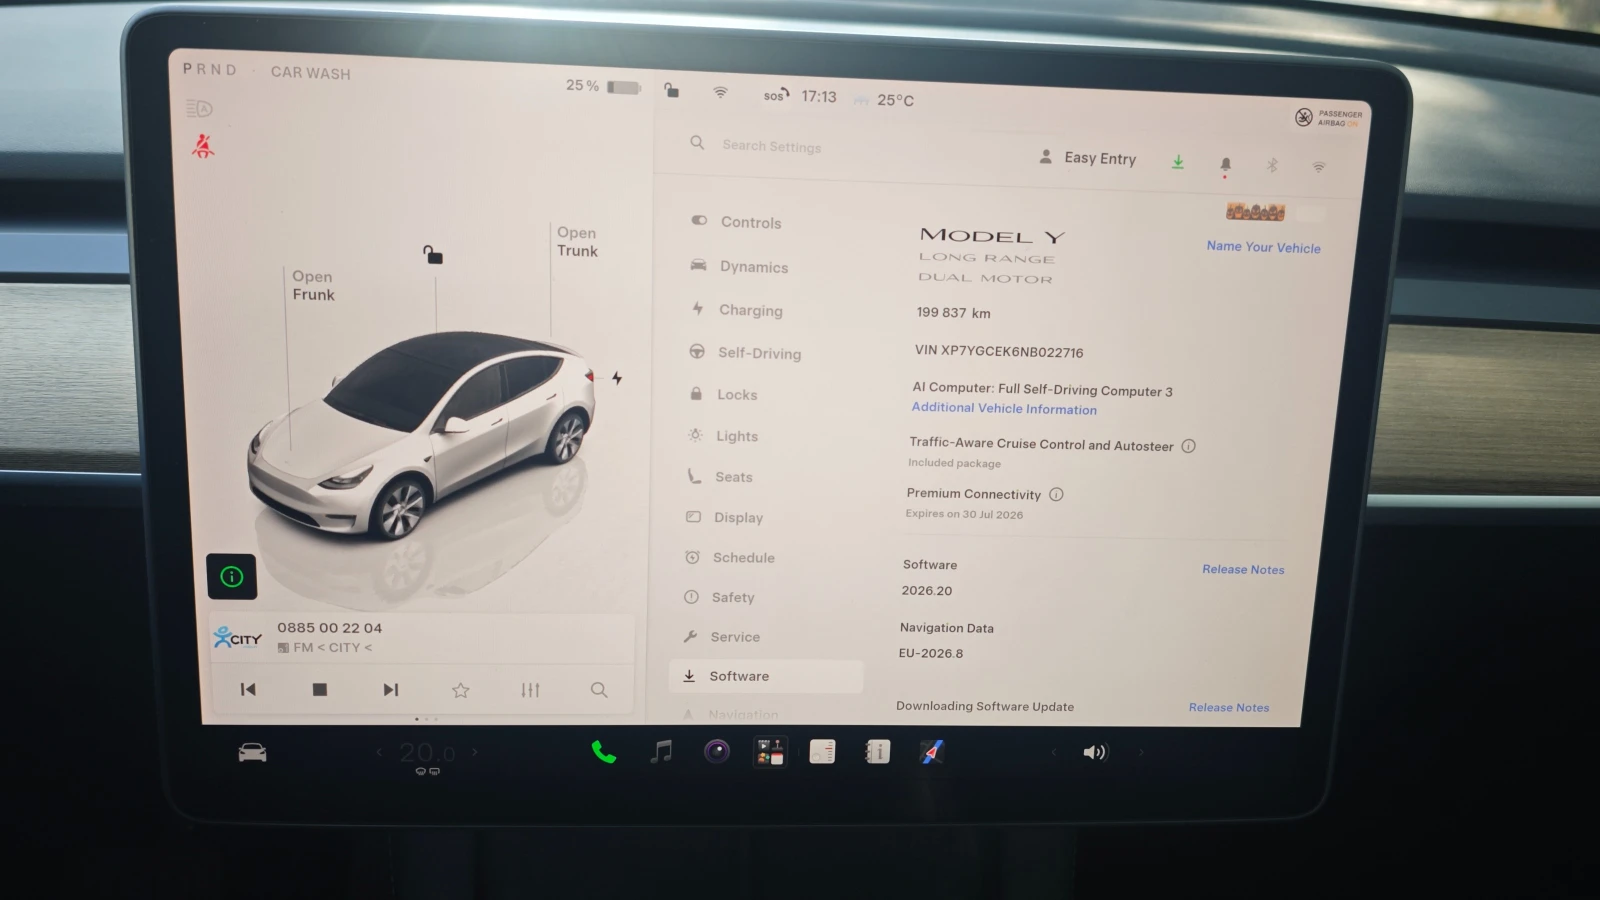Open the Easy Entry driver profile
This screenshot has height=900, width=1600.
tap(1088, 158)
